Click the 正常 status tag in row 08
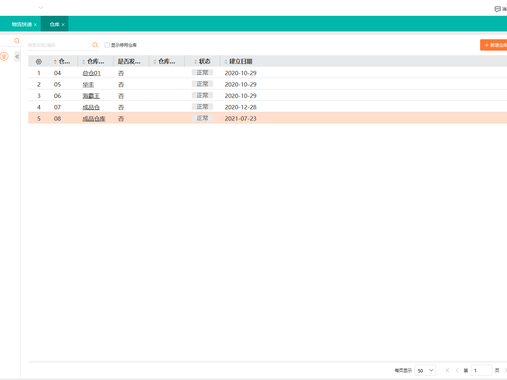This screenshot has width=507, height=380. point(202,118)
